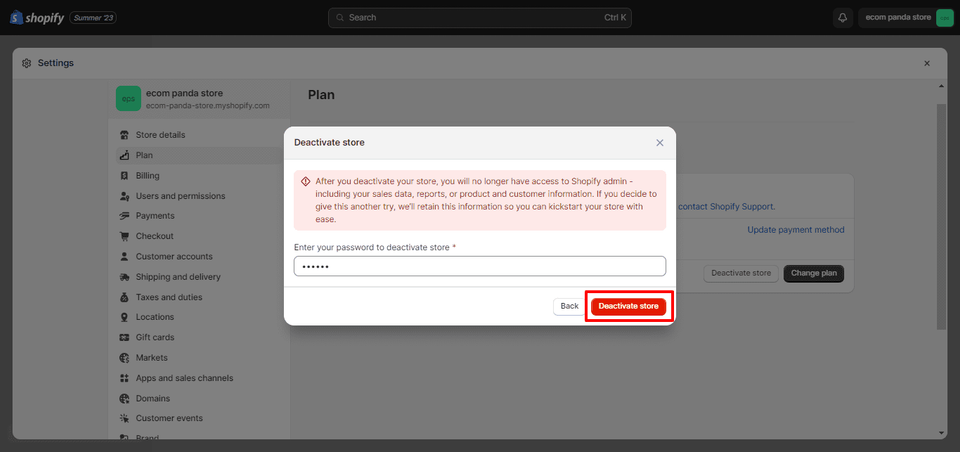Image resolution: width=960 pixels, height=452 pixels.
Task: Click ecom-panda-store.myshopify.com text
Action: [x=208, y=105]
